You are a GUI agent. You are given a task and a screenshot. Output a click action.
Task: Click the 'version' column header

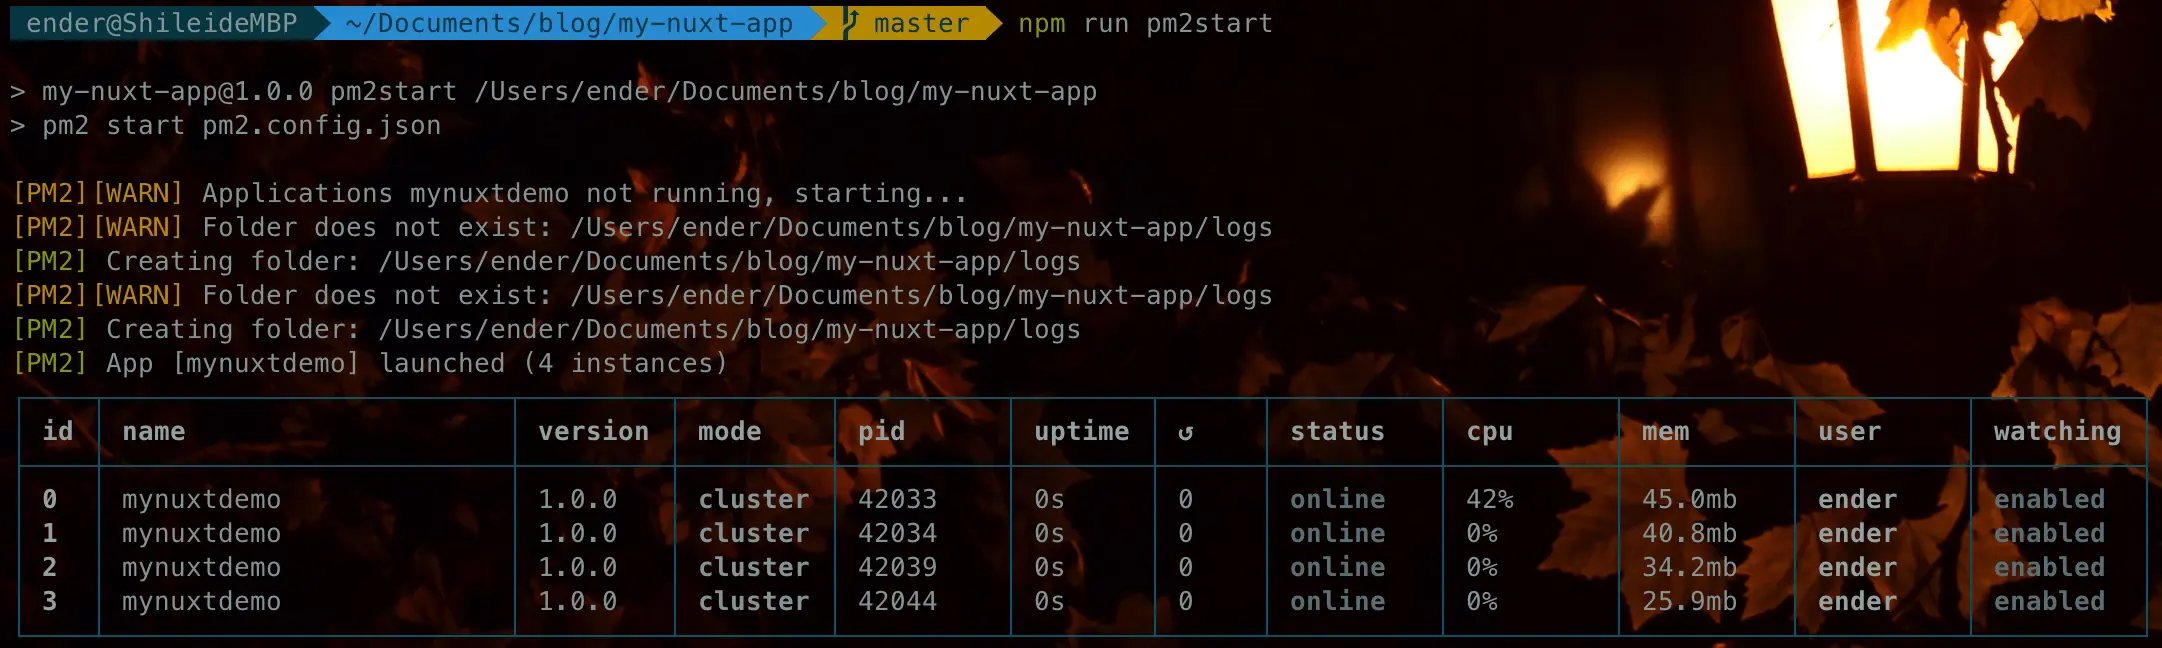point(594,431)
